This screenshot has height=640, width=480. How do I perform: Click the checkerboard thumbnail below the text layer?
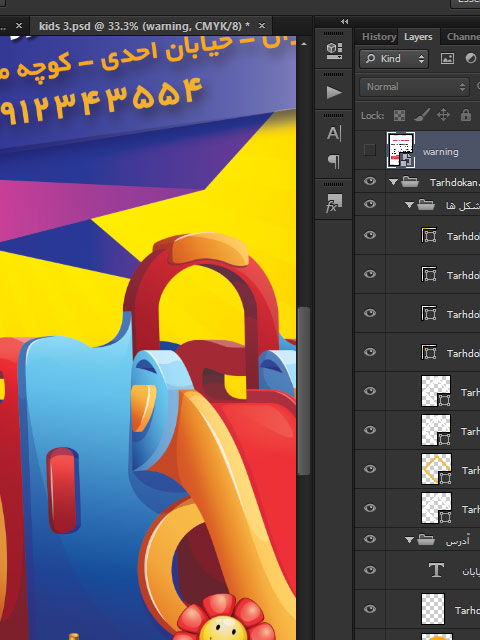(433, 609)
